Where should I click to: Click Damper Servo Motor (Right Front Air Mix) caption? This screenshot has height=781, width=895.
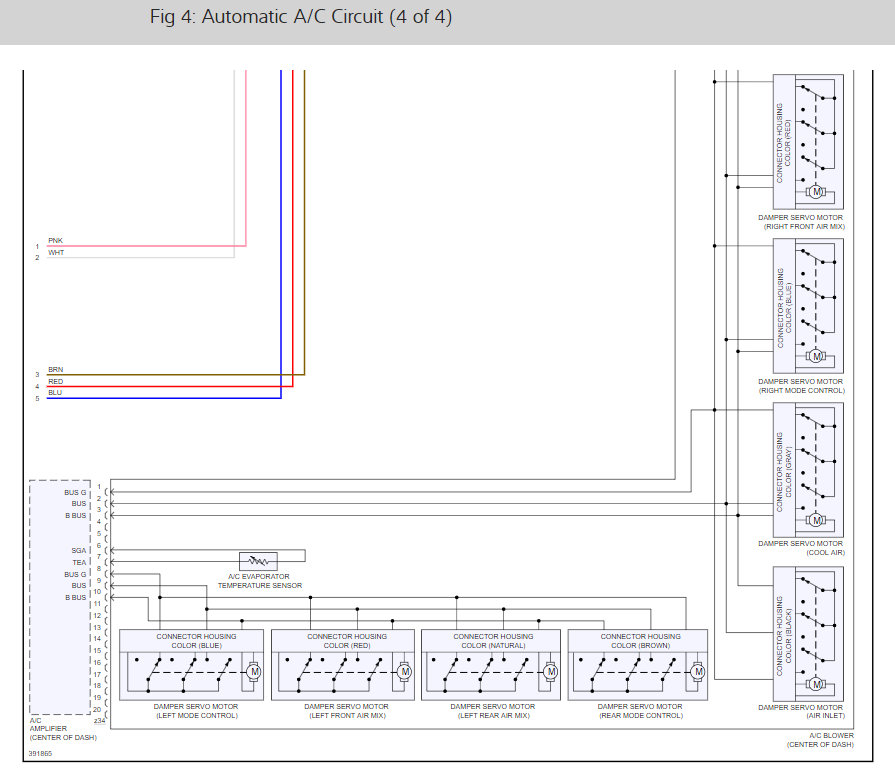801,222
